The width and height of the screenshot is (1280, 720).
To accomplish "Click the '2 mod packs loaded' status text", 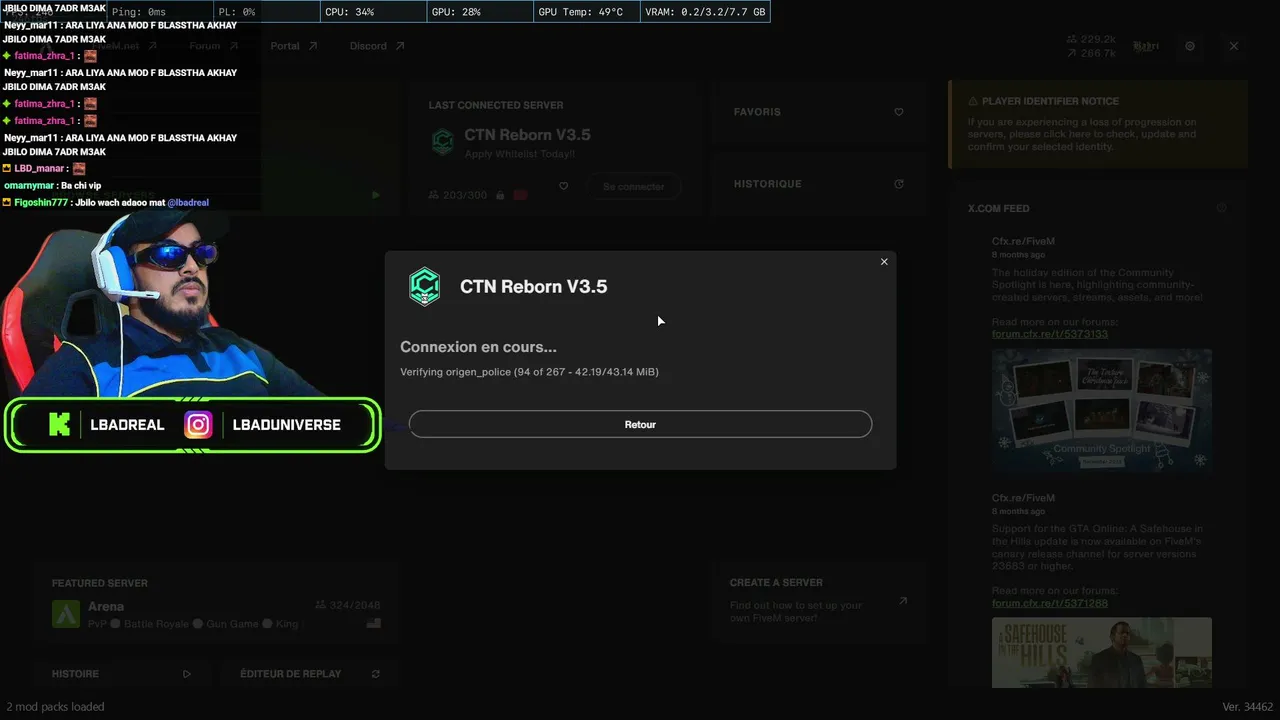I will tap(55, 707).
